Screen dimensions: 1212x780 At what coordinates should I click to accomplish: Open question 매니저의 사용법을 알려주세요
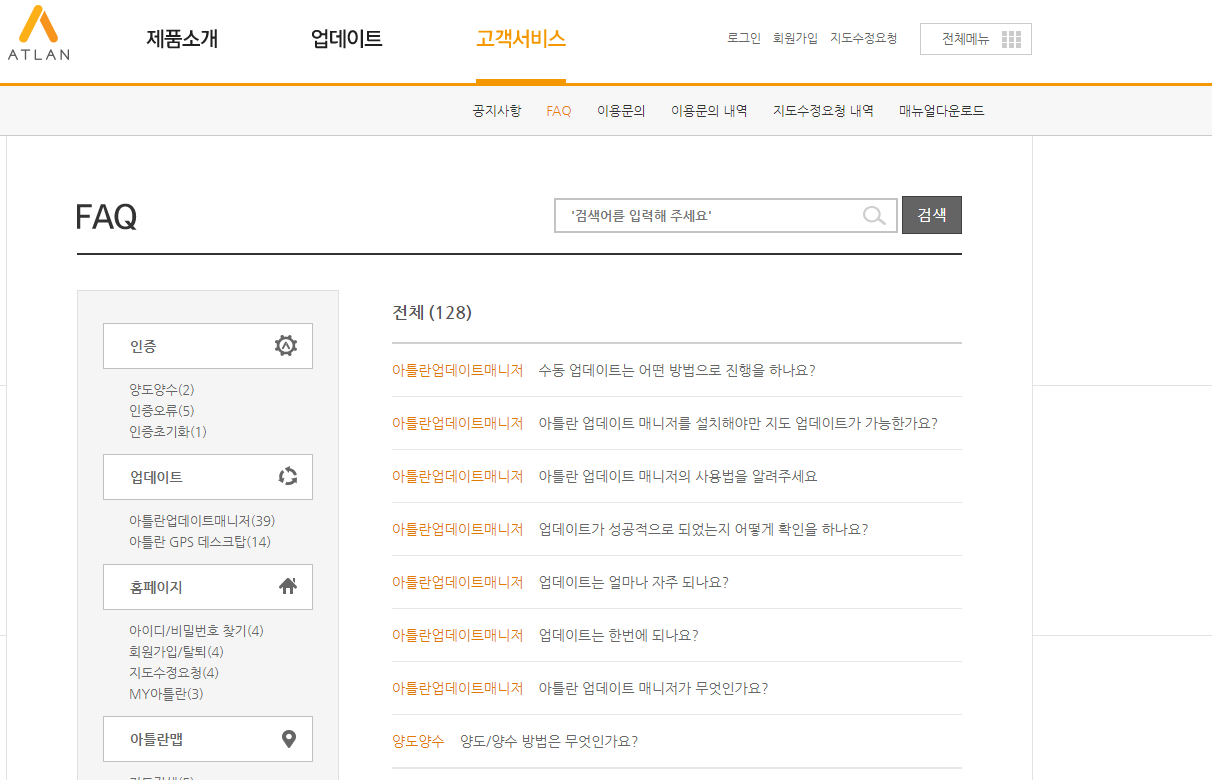678,476
